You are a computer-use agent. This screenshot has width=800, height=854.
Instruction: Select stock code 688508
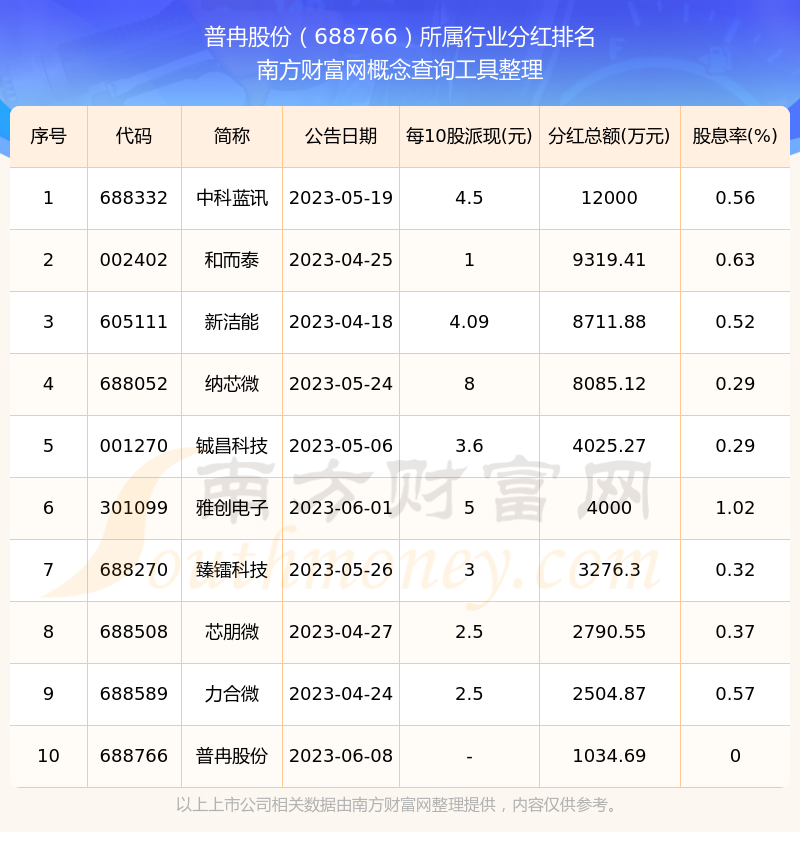tap(134, 632)
